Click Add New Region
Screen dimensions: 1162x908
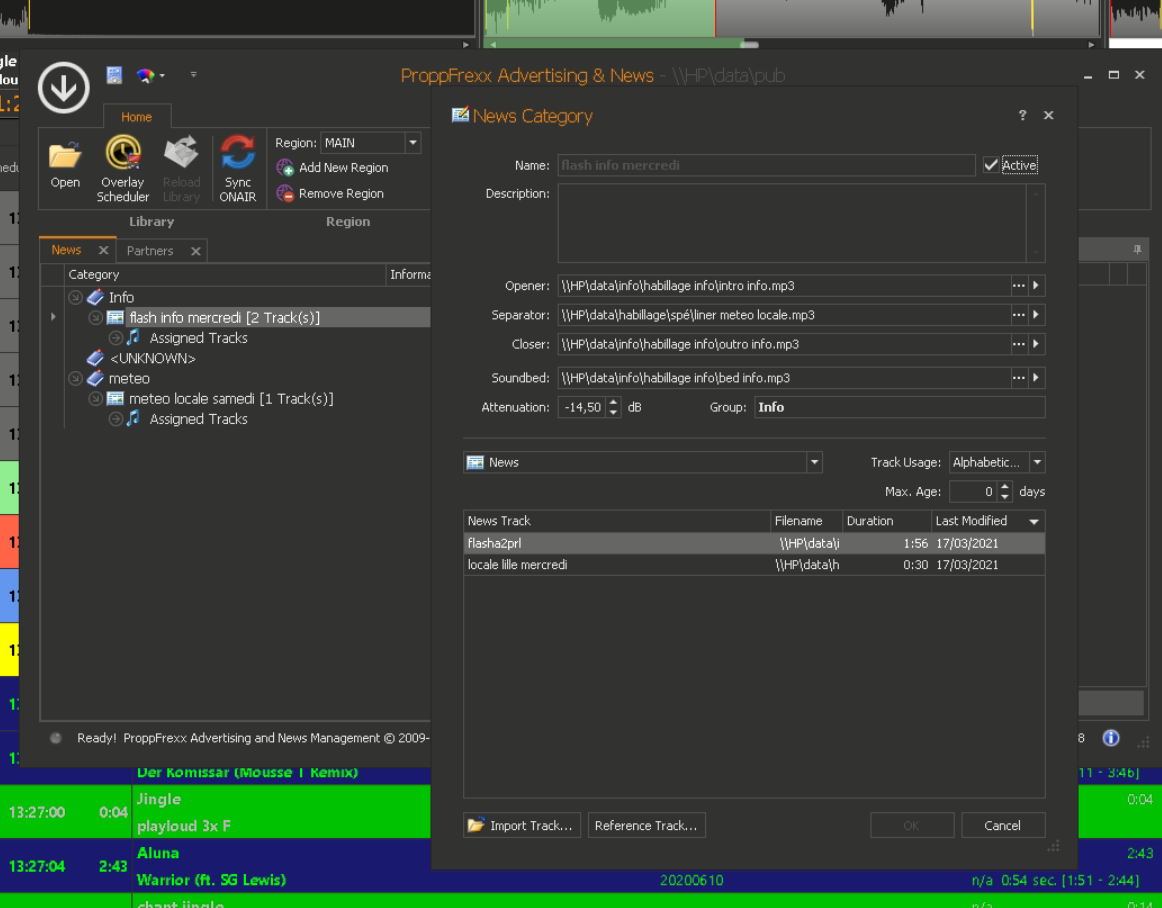coord(334,168)
